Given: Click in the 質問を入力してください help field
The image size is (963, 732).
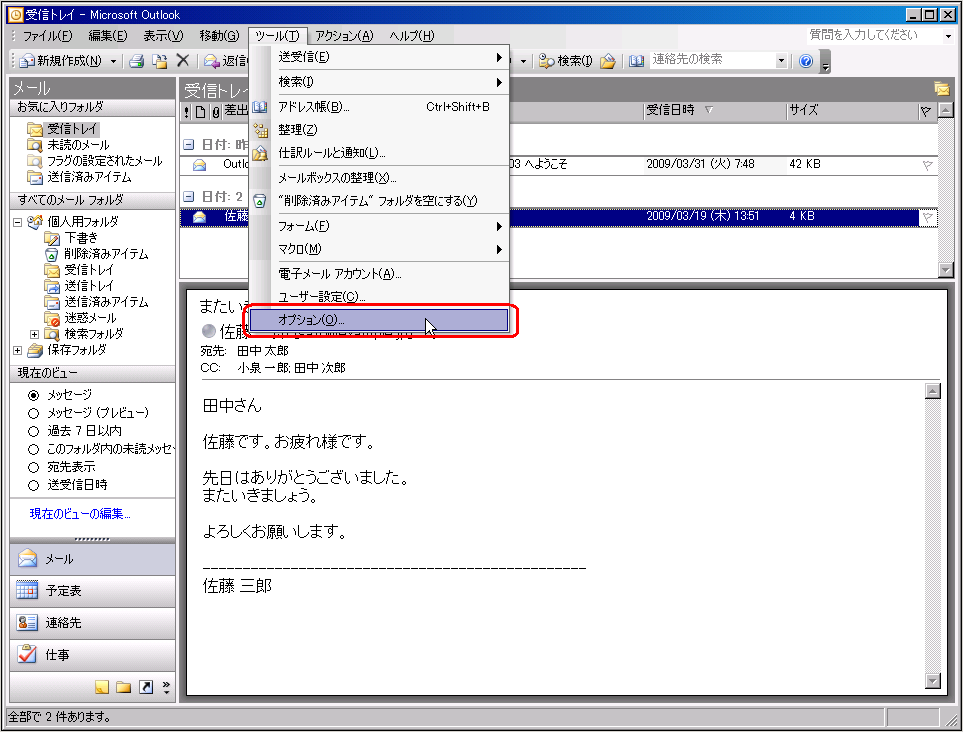Looking at the screenshot, I should (x=873, y=35).
